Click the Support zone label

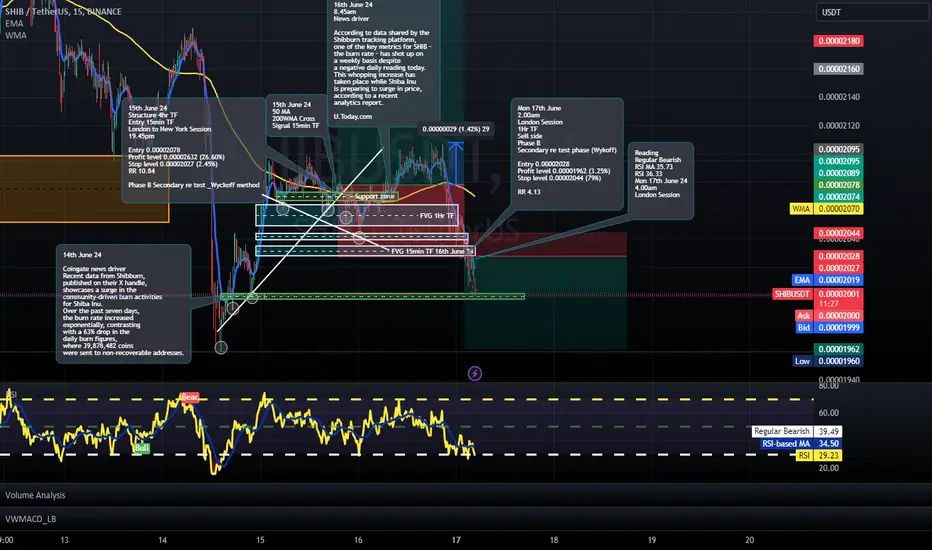[374, 196]
